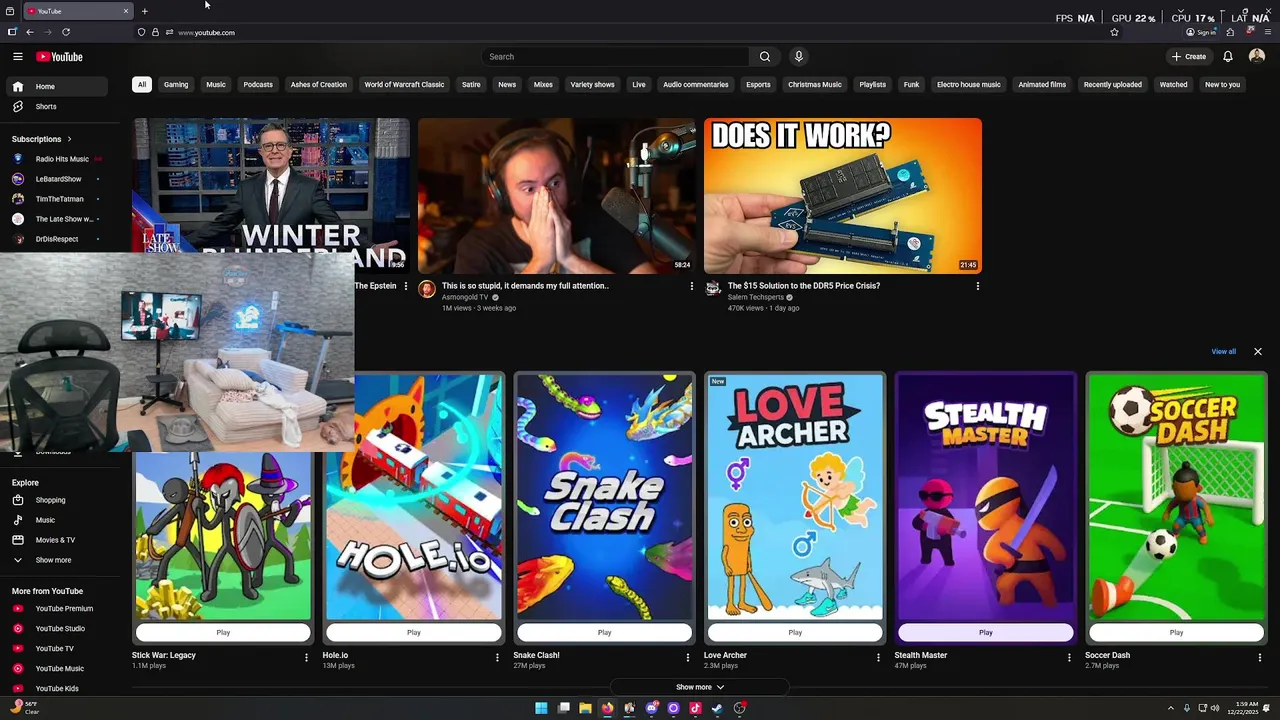Open Windows Start menu
This screenshot has height=720, width=1280.
tap(541, 708)
